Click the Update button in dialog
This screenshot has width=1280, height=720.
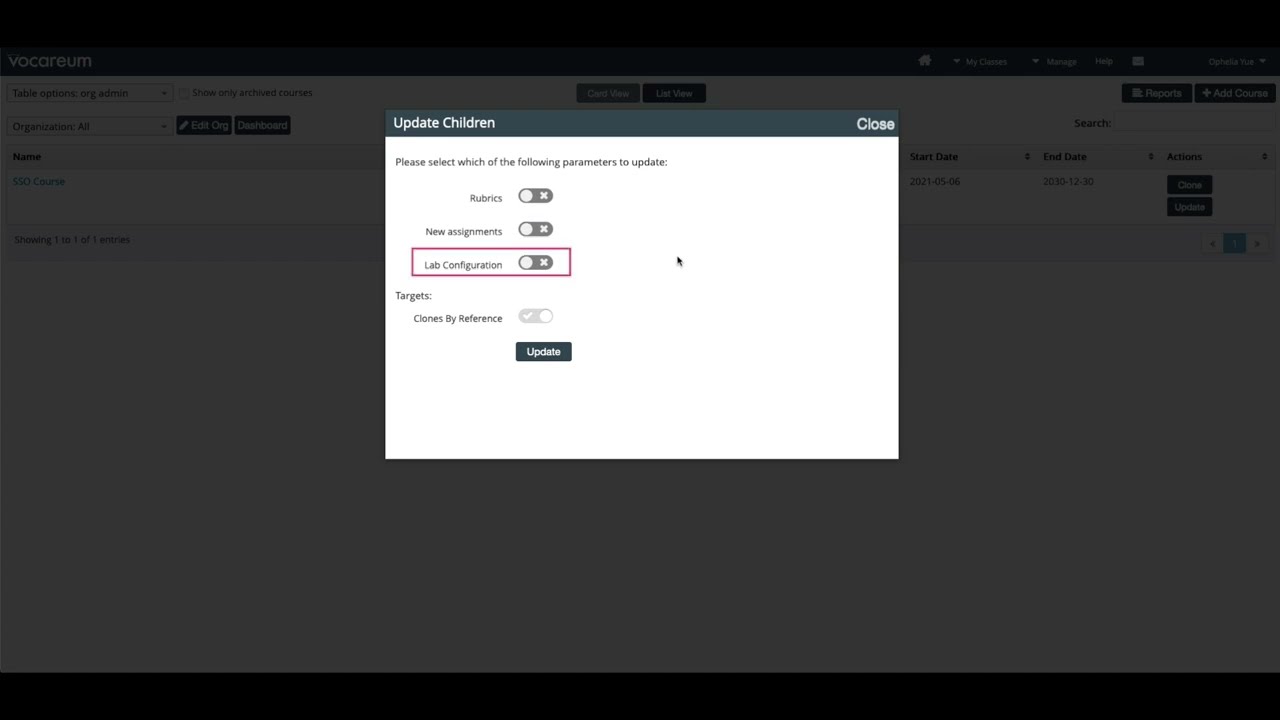pyautogui.click(x=543, y=351)
